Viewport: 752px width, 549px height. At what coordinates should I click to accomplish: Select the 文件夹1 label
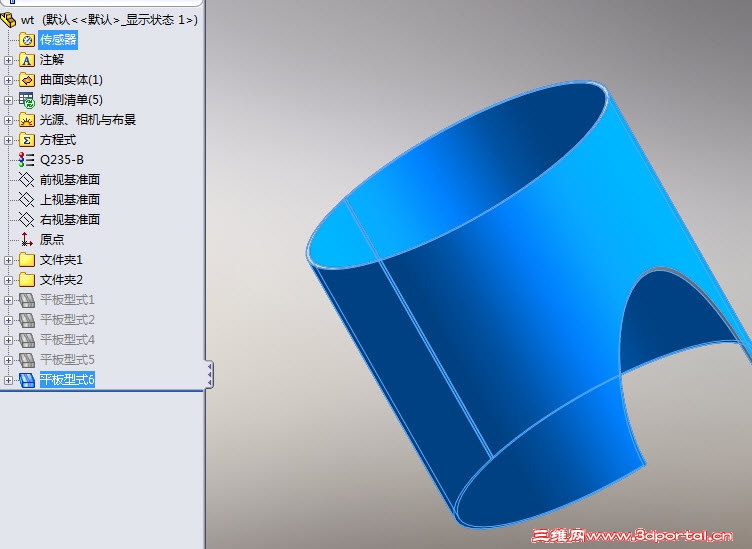coord(61,260)
